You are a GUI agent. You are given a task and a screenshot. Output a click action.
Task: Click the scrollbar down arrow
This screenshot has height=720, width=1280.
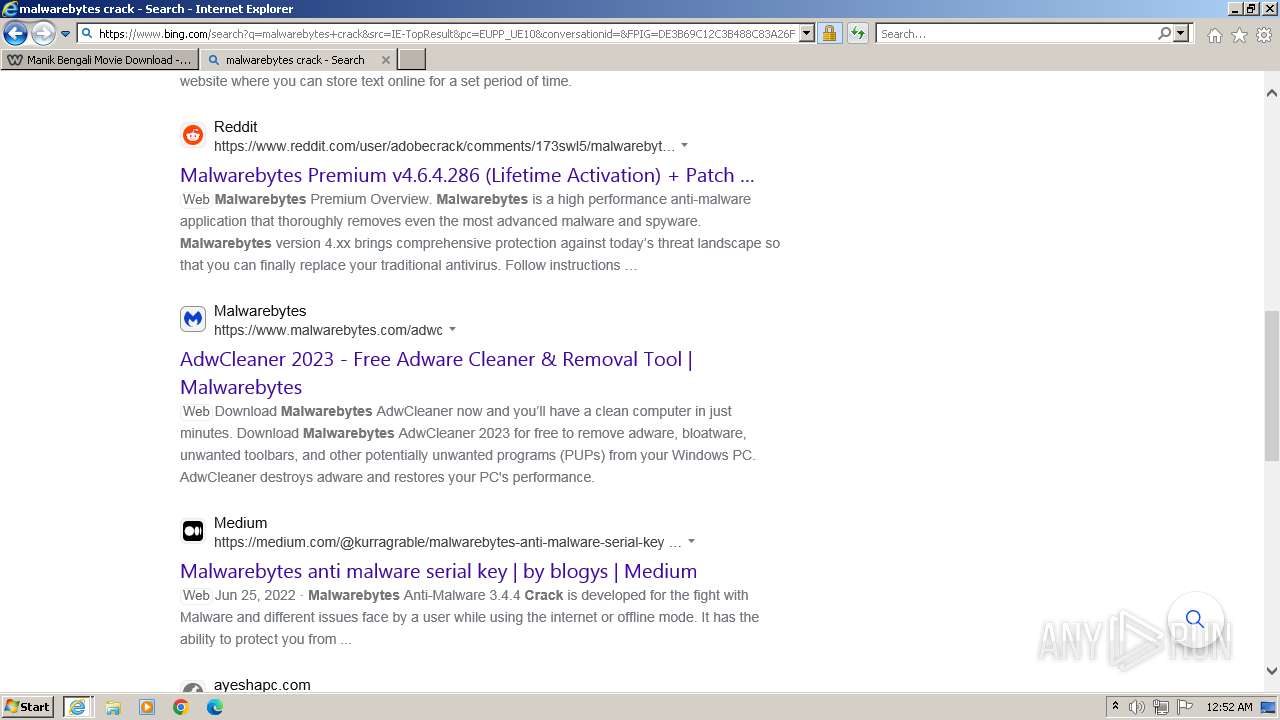click(1271, 671)
